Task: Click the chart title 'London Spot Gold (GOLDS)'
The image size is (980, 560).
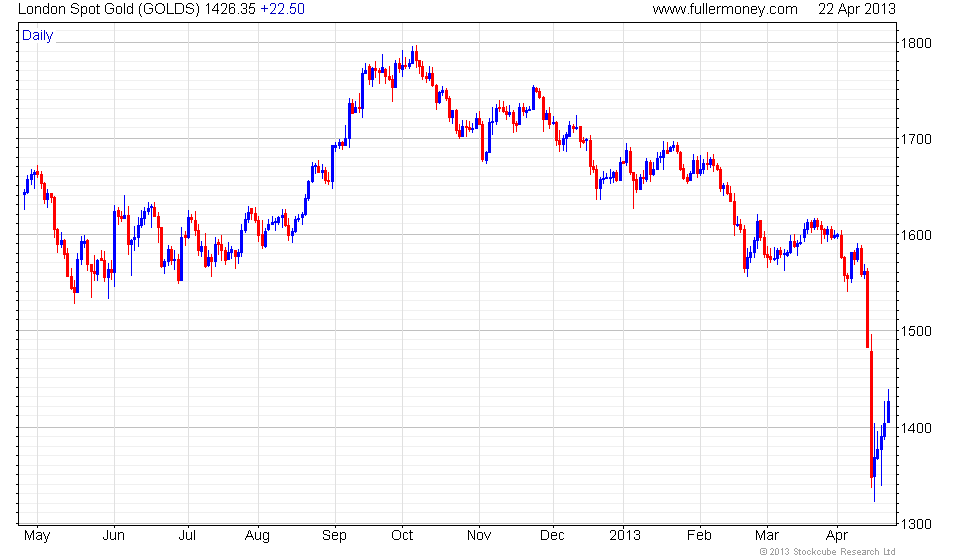Action: (109, 9)
